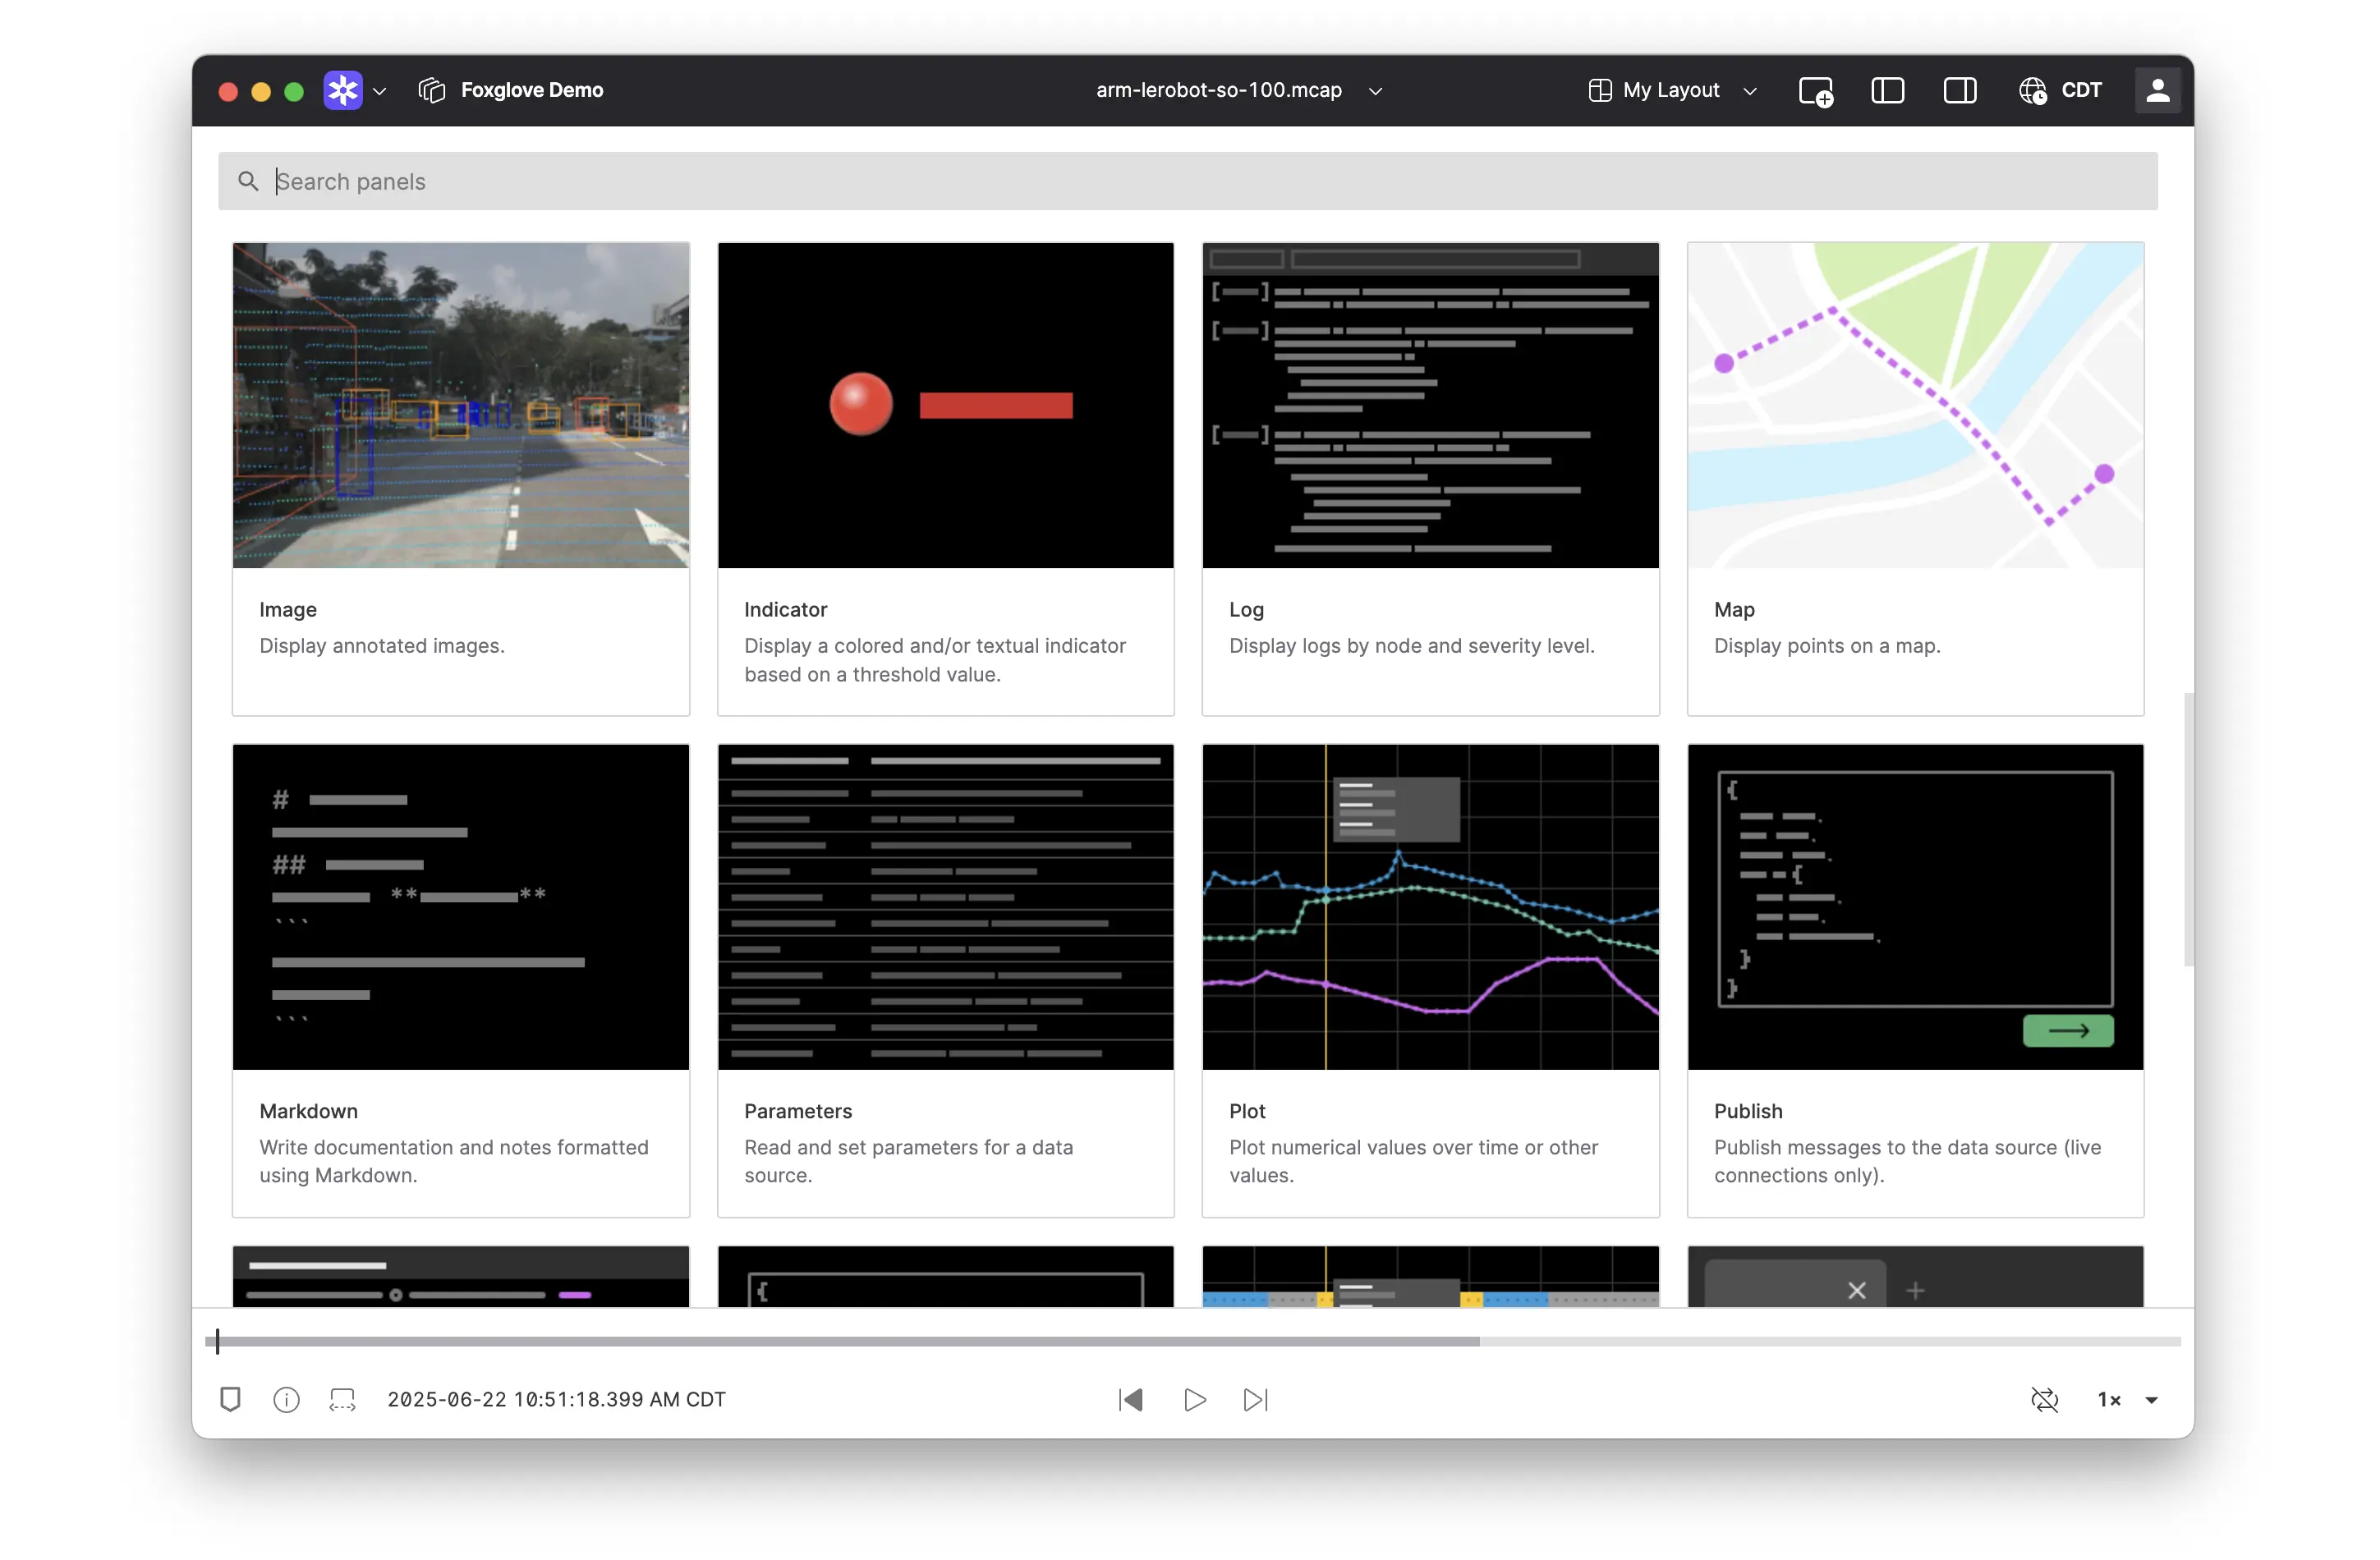Choose the Map panel card
Image resolution: width=2380 pixels, height=1560 pixels.
[x=1915, y=478]
